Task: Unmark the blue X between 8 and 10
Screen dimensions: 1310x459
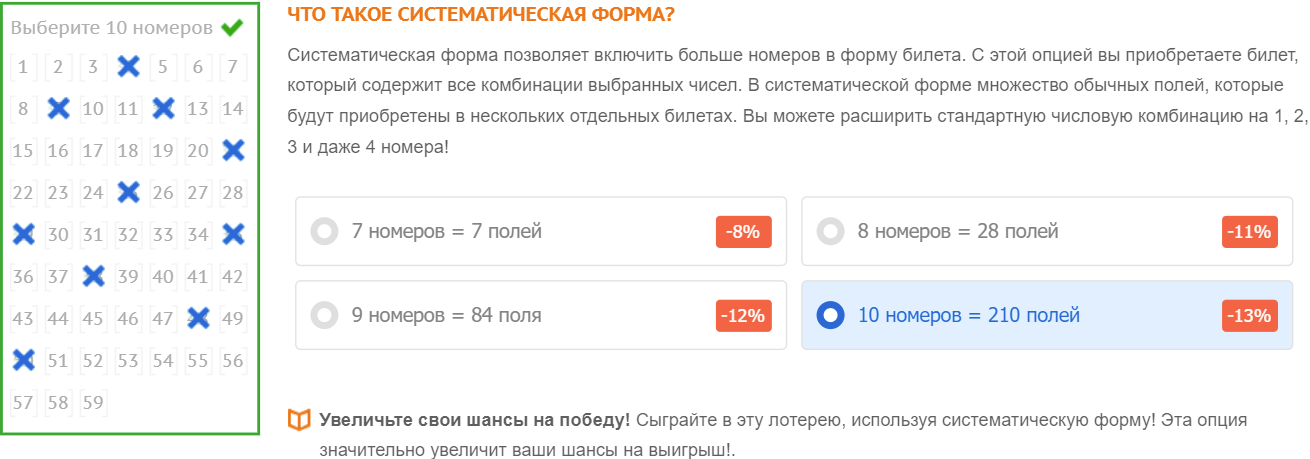Action: (58, 109)
